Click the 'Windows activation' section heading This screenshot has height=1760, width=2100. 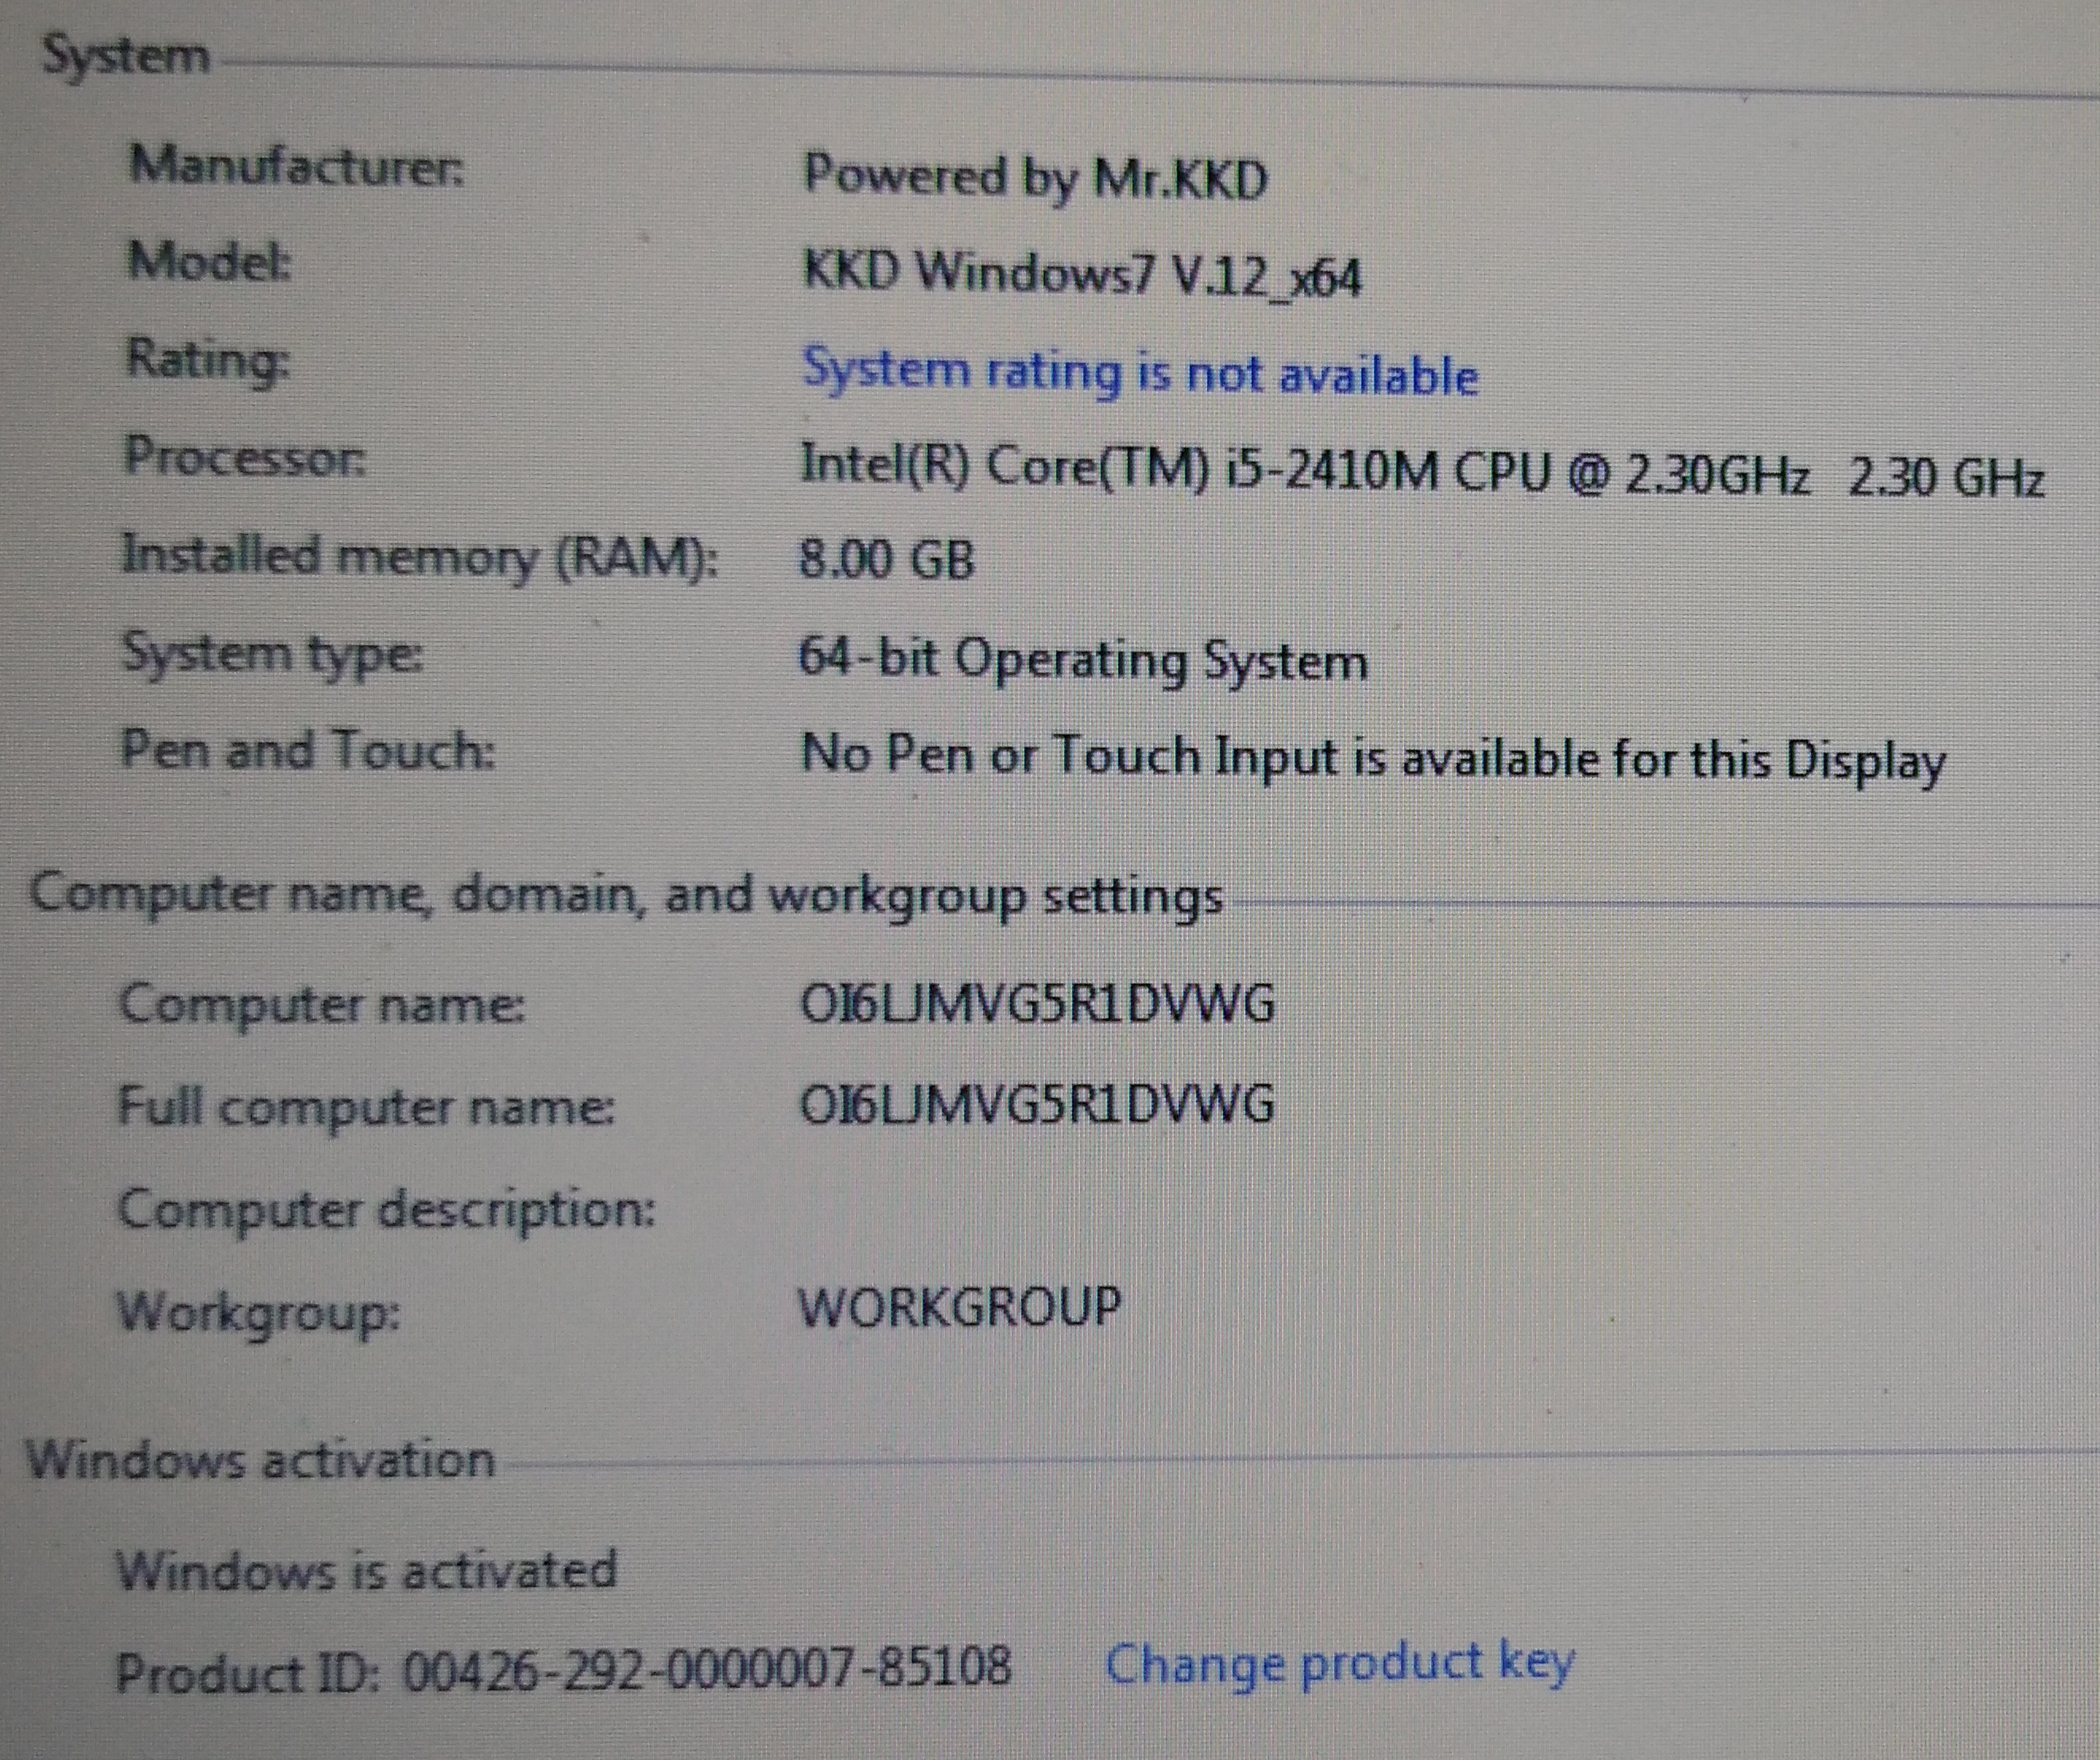click(260, 1460)
